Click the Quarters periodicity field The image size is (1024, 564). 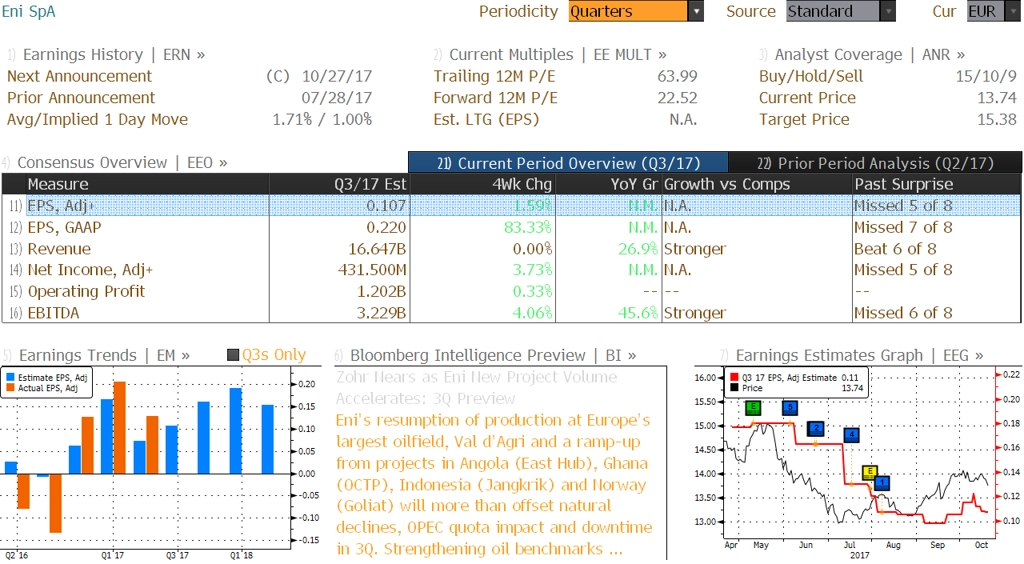click(x=628, y=11)
